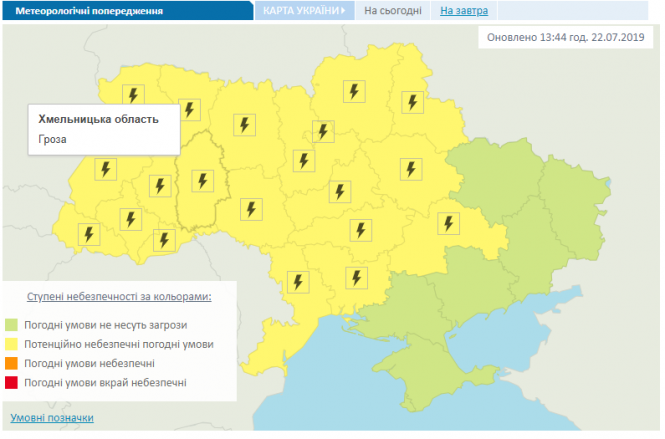This screenshot has width=665, height=439.
Task: Click the thunderstorm icon on Khmelnytskyi oblast
Action: (x=203, y=181)
